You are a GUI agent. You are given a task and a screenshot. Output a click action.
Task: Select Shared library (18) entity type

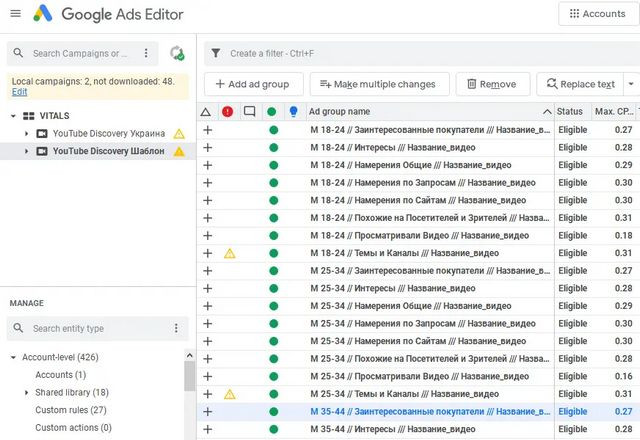(72, 392)
